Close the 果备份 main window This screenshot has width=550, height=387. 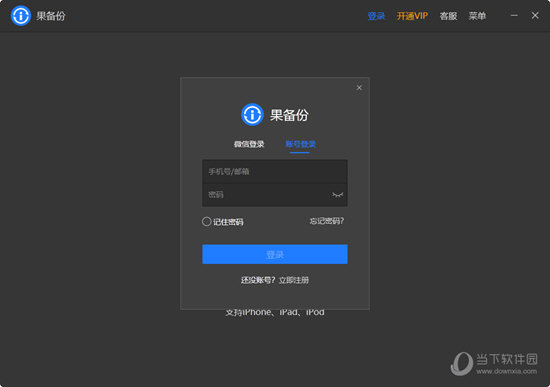535,15
